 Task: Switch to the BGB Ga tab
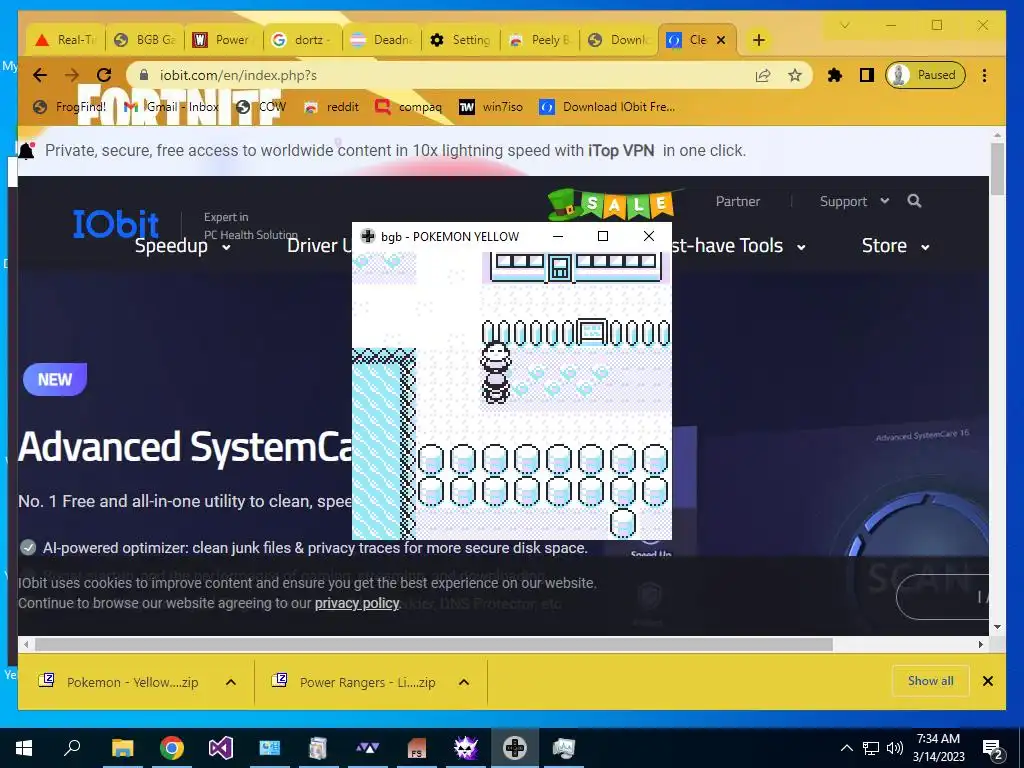(x=144, y=40)
